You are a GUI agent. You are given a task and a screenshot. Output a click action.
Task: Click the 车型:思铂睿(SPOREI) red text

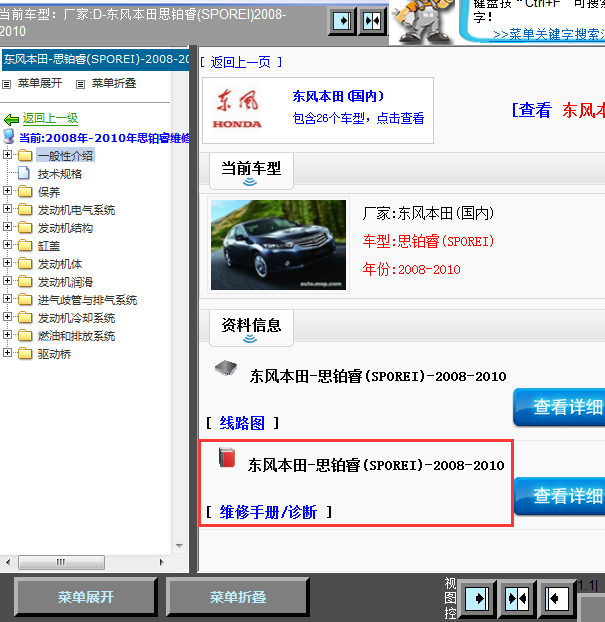428,241
